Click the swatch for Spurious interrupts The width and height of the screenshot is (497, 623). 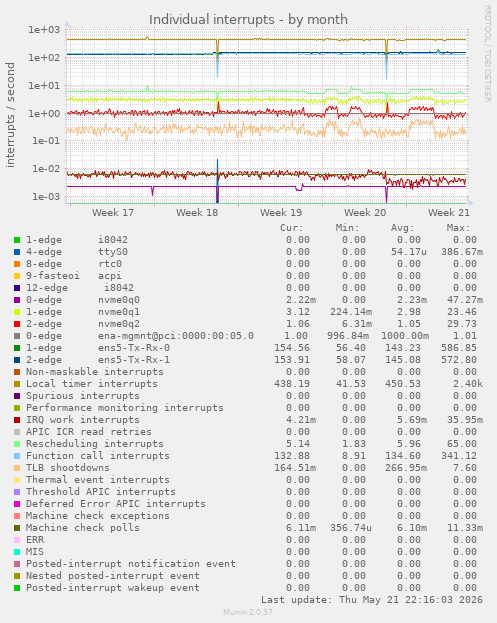(x=17, y=396)
